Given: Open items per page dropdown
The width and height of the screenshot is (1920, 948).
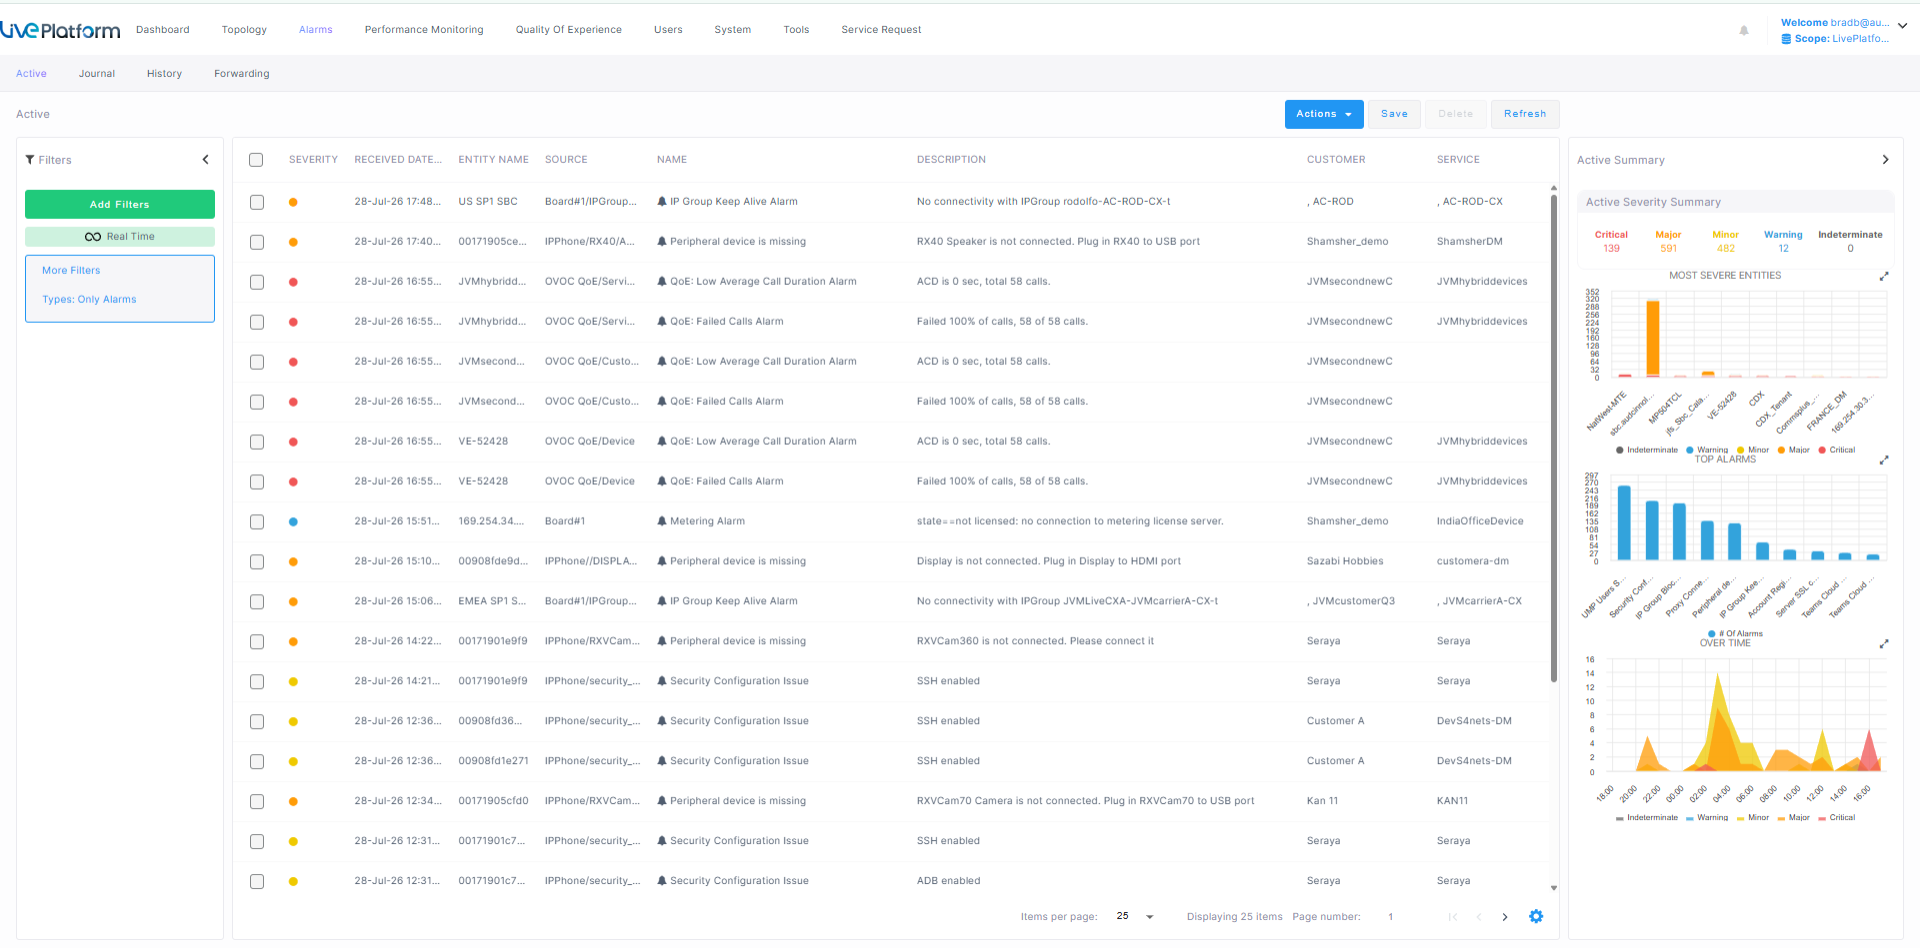Looking at the screenshot, I should (1136, 917).
